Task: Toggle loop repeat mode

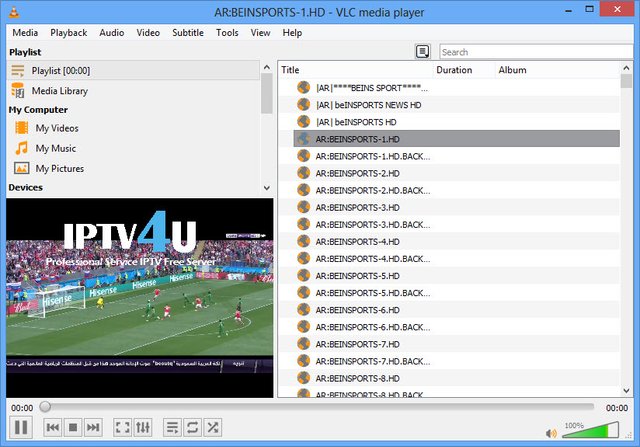Action: [192, 427]
